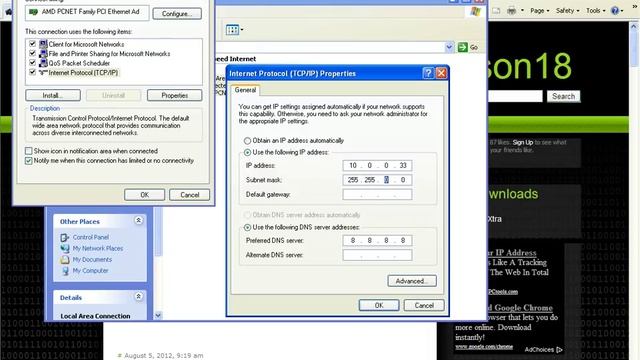Click the Views icon in Explorer toolbar
640x360 pixels.
pyautogui.click(x=232, y=29)
